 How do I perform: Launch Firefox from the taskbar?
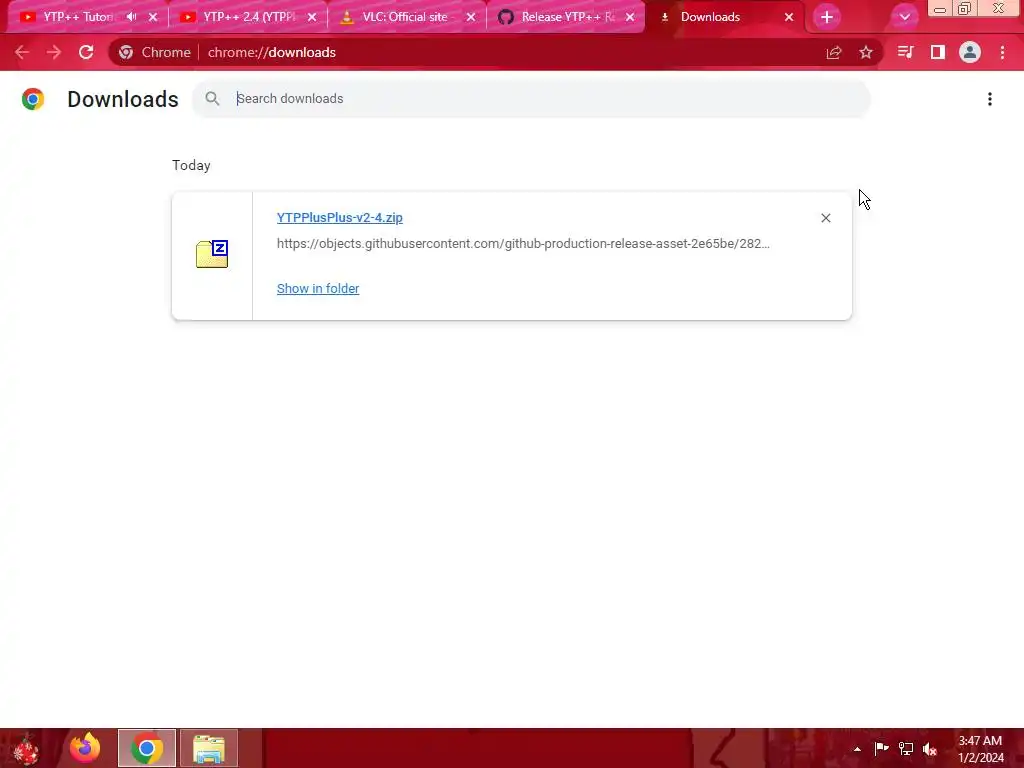tap(86, 748)
